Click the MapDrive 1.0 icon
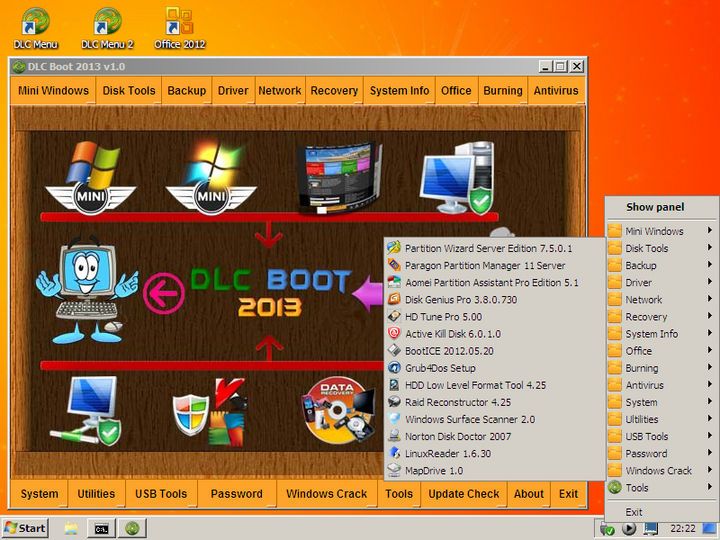Viewport: 720px width, 540px height. tap(394, 471)
